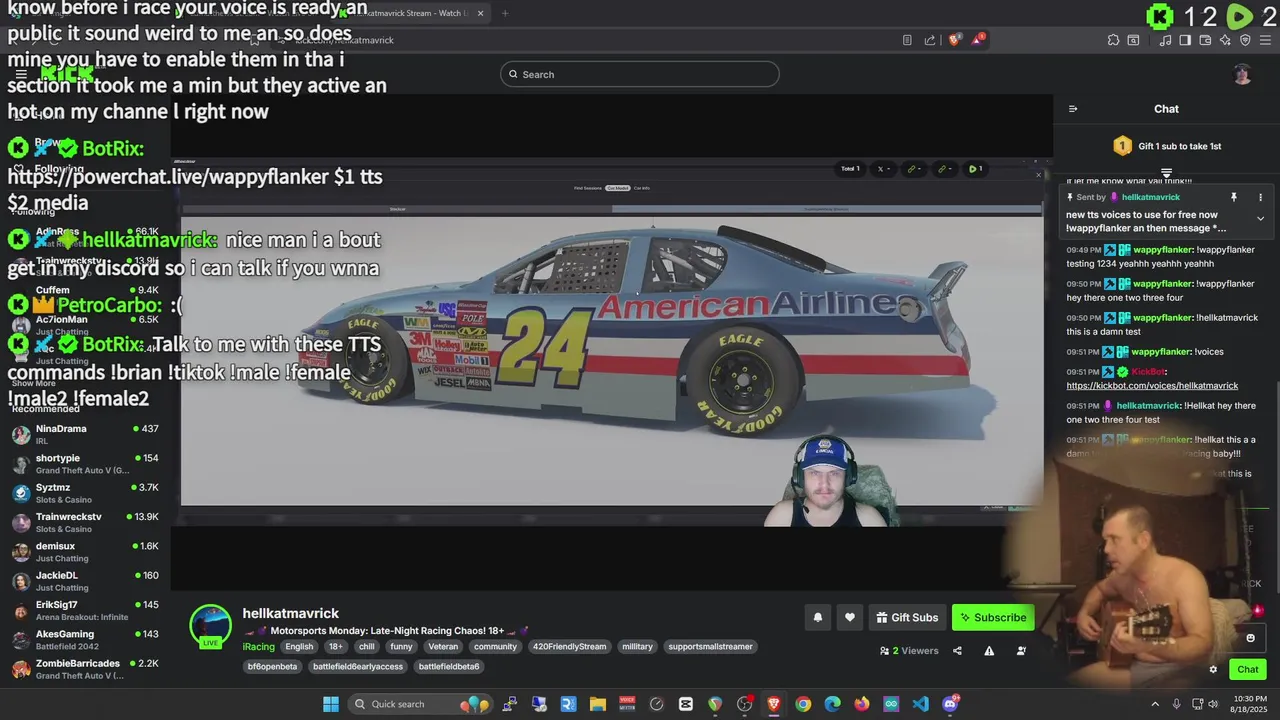Show hidden system tray icons chevron
Image resolution: width=1280 pixels, height=720 pixels.
pyautogui.click(x=1155, y=704)
